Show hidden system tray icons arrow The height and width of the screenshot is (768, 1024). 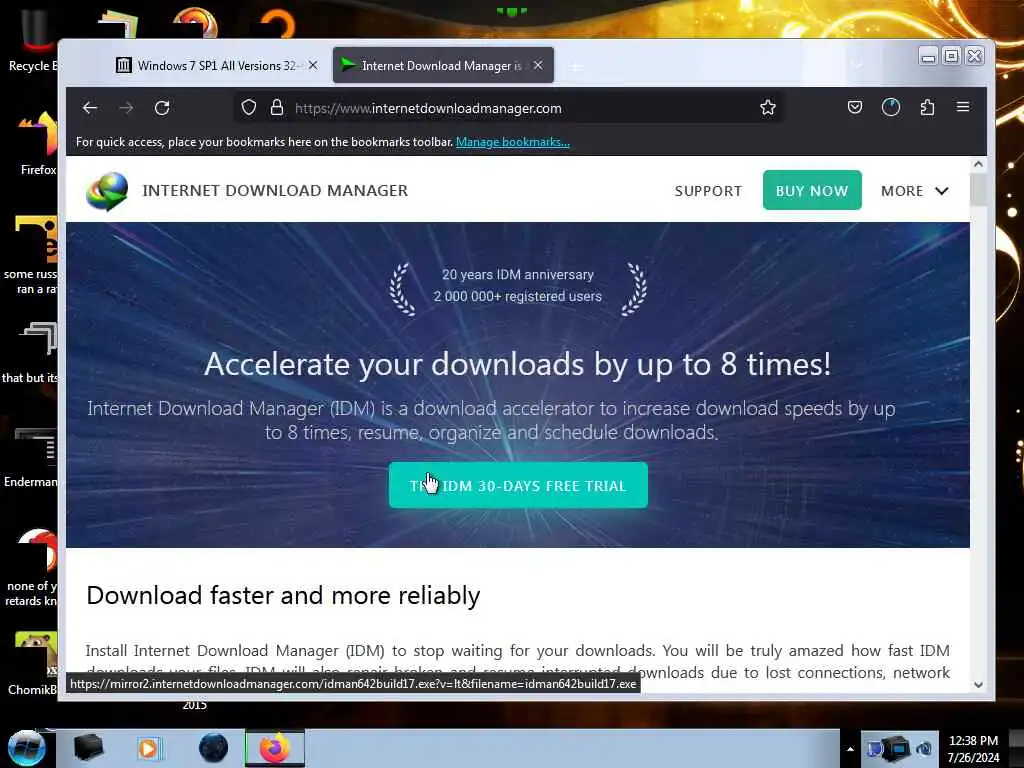(850, 748)
